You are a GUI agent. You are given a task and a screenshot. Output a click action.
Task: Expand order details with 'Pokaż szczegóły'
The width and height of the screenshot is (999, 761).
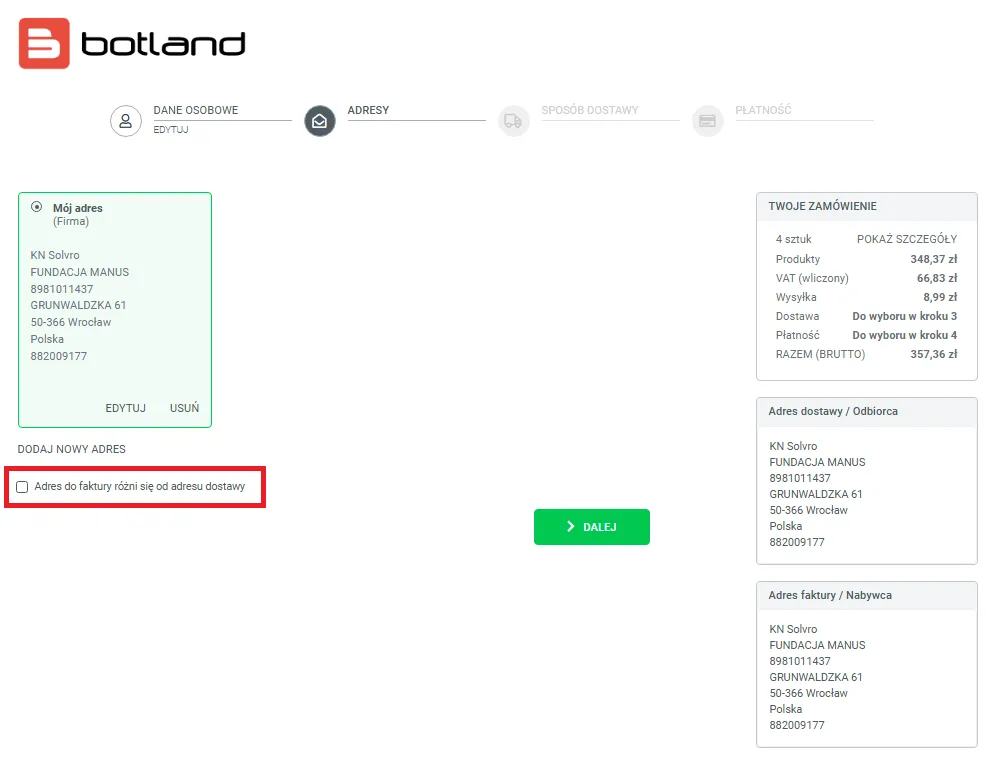(906, 239)
